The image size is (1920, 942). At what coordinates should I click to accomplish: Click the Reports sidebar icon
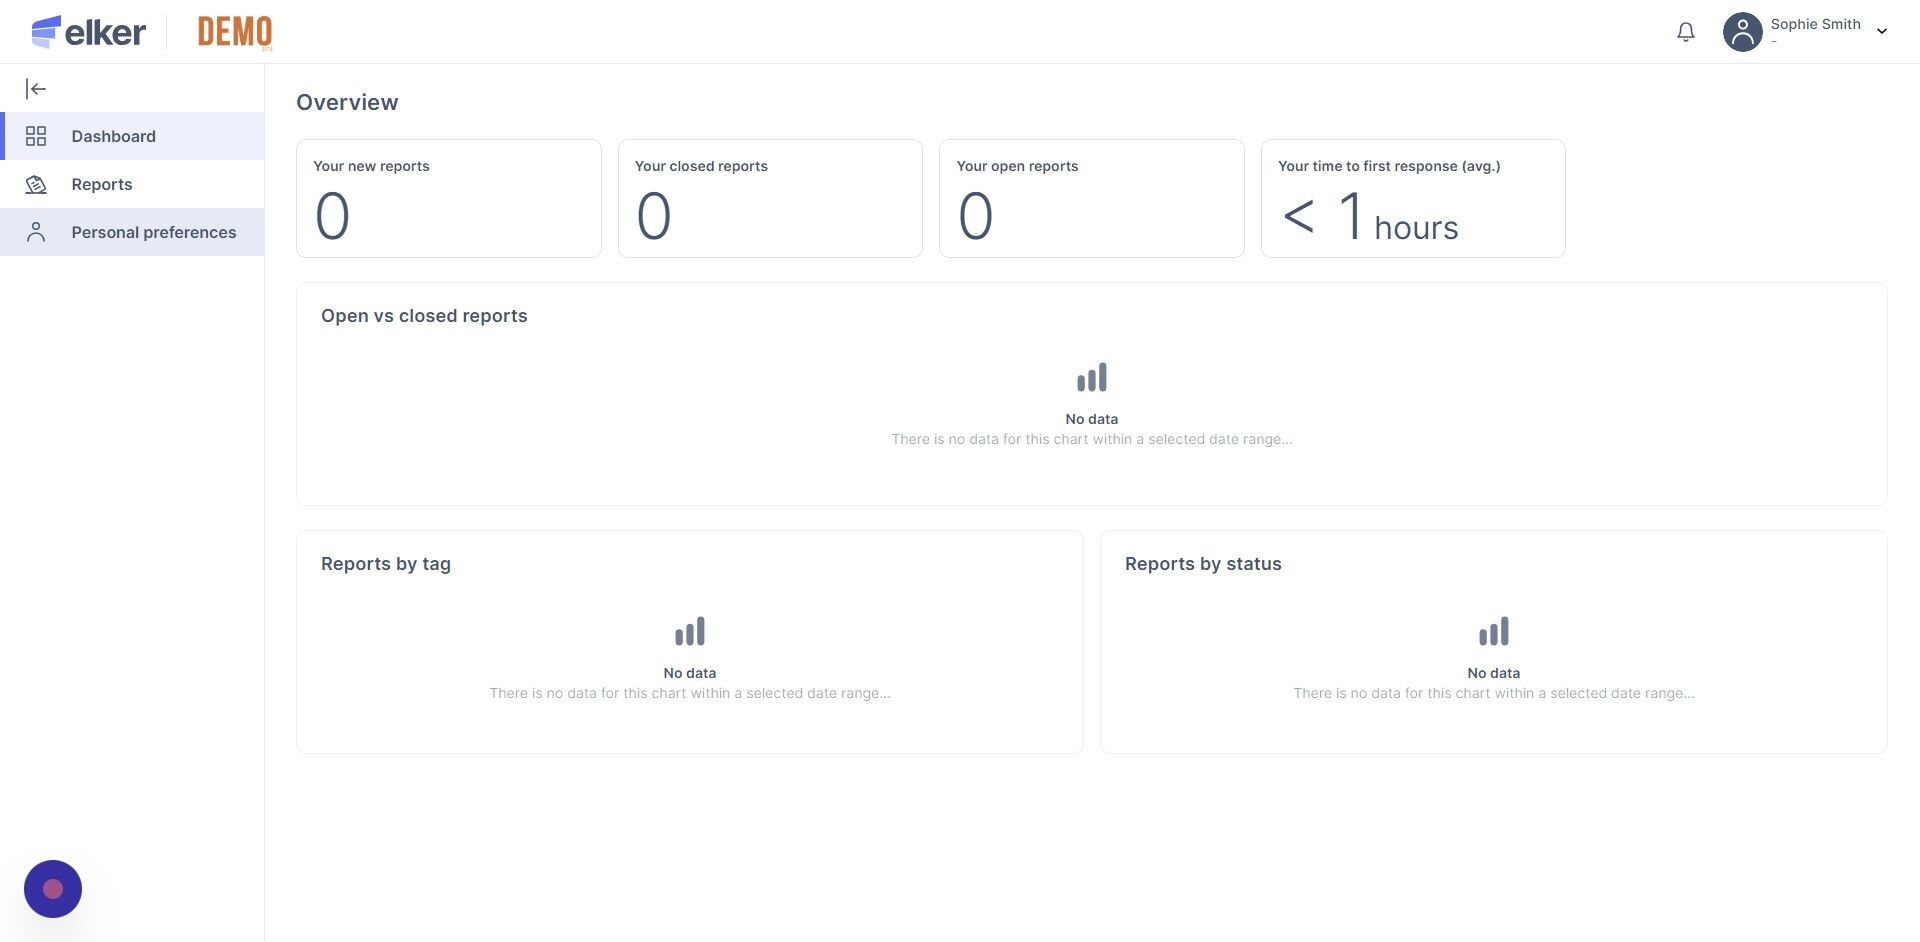(x=36, y=184)
